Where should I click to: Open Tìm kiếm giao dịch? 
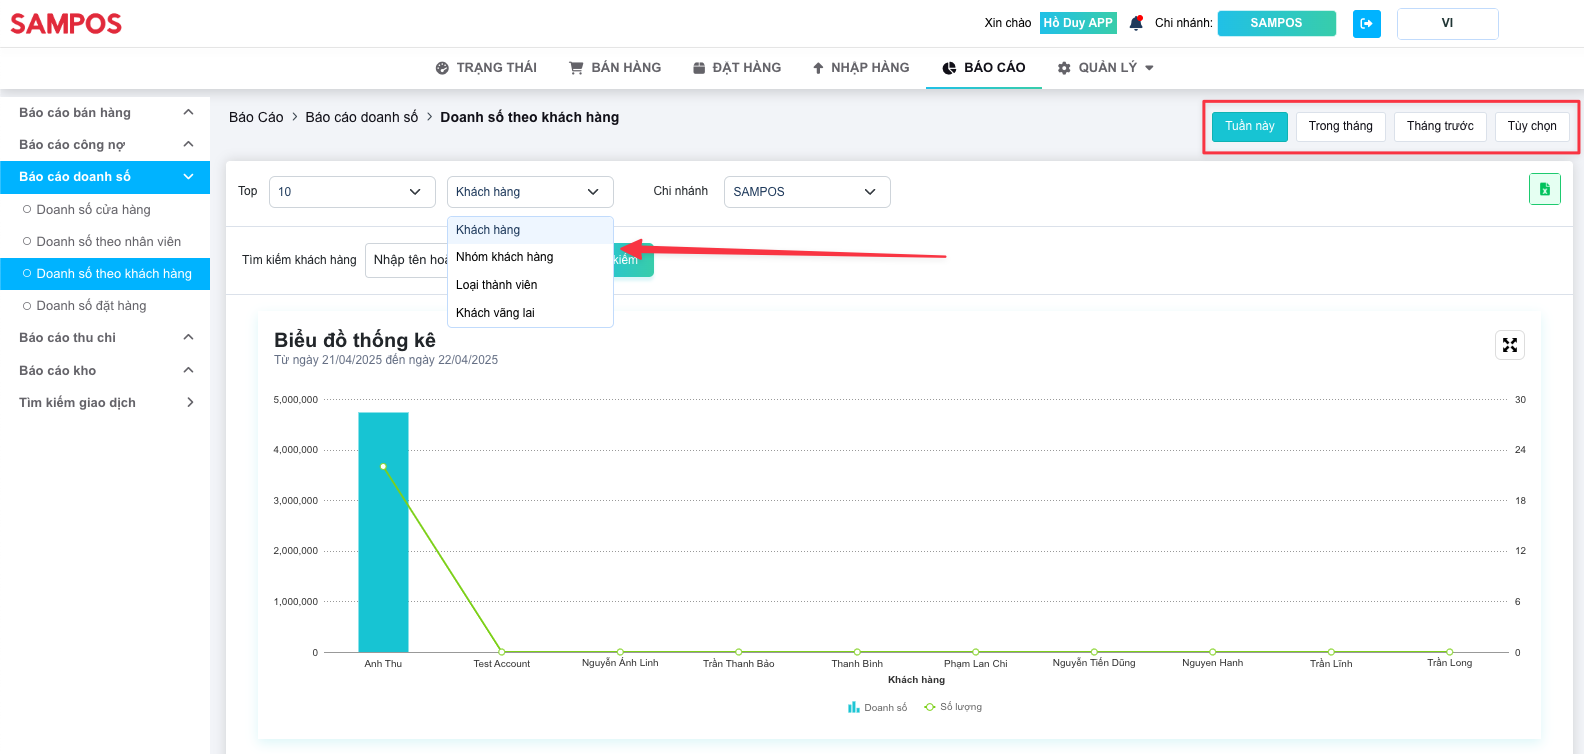pyautogui.click(x=105, y=403)
